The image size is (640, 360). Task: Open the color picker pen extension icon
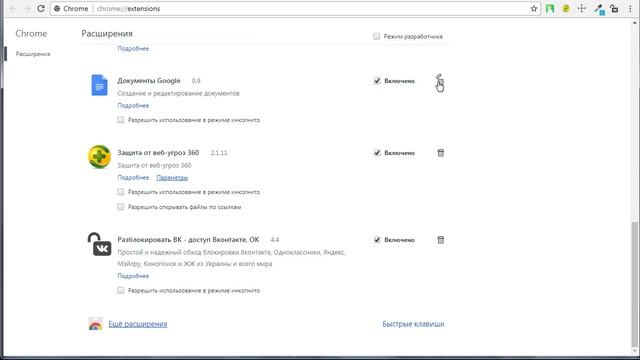coord(599,9)
